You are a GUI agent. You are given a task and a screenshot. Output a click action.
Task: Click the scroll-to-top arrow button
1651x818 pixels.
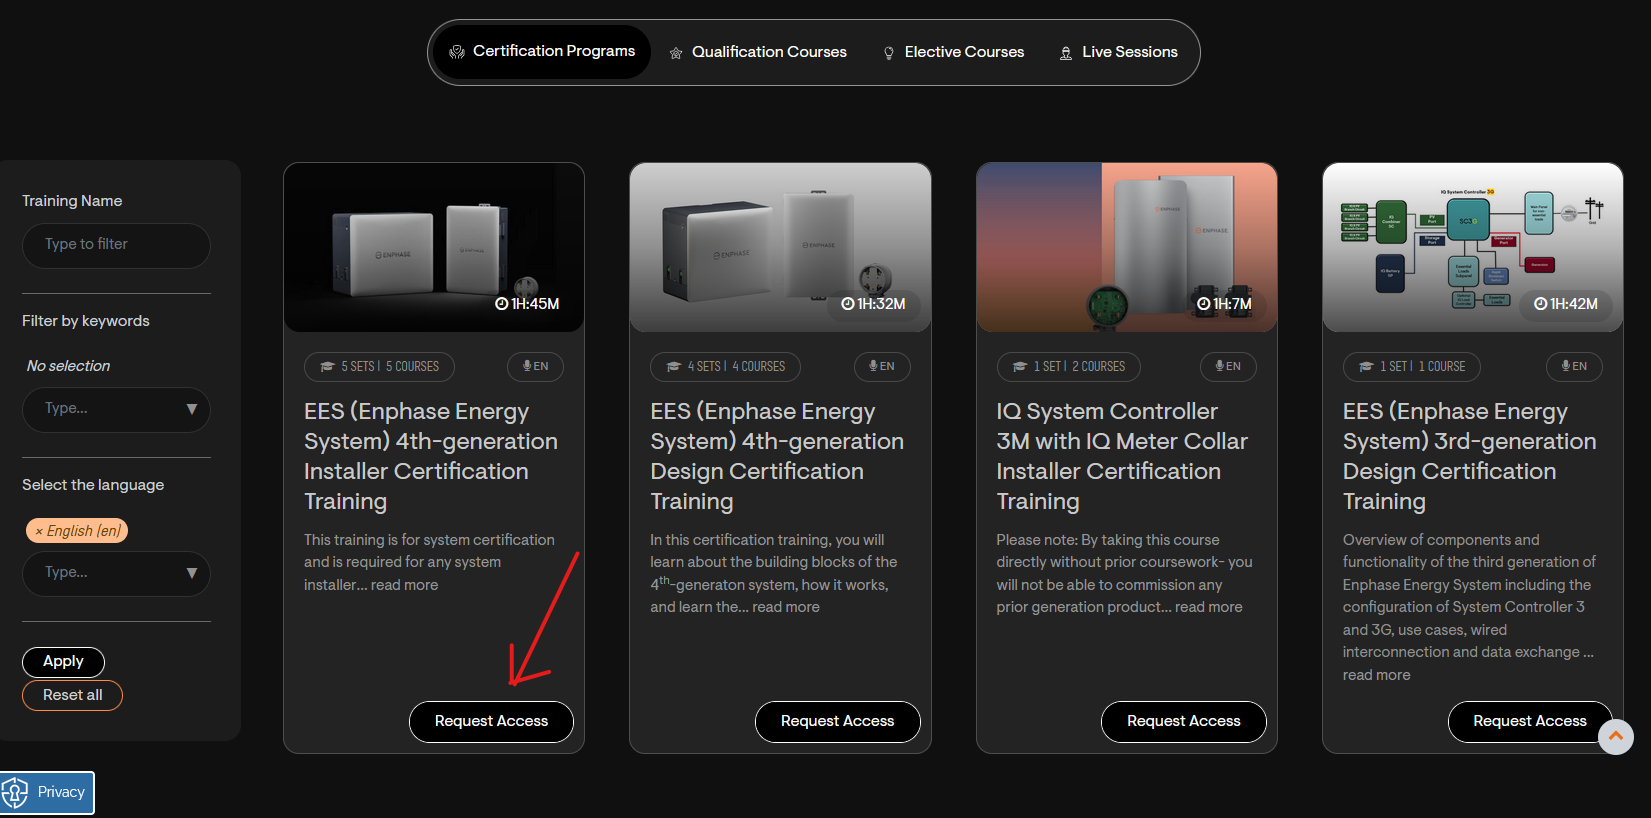1616,737
